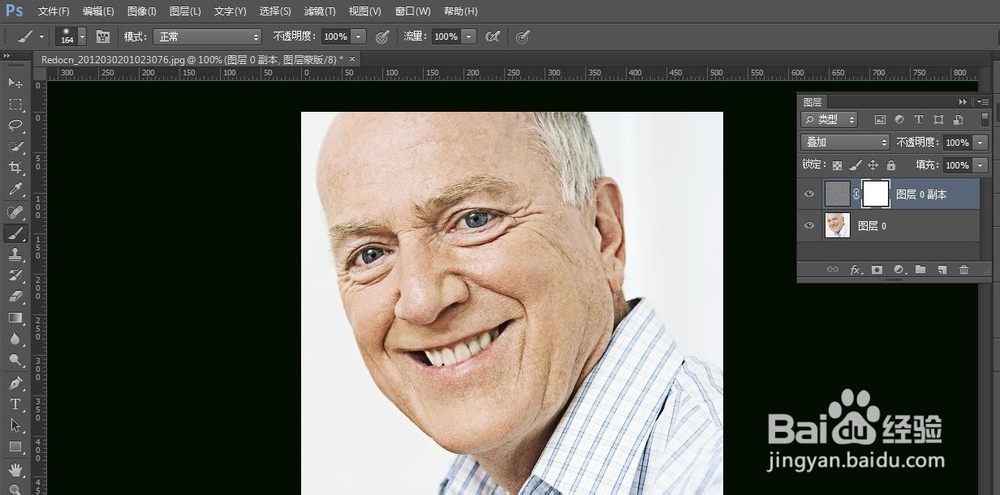Select the Crop tool
The width and height of the screenshot is (1000, 495).
click(15, 168)
